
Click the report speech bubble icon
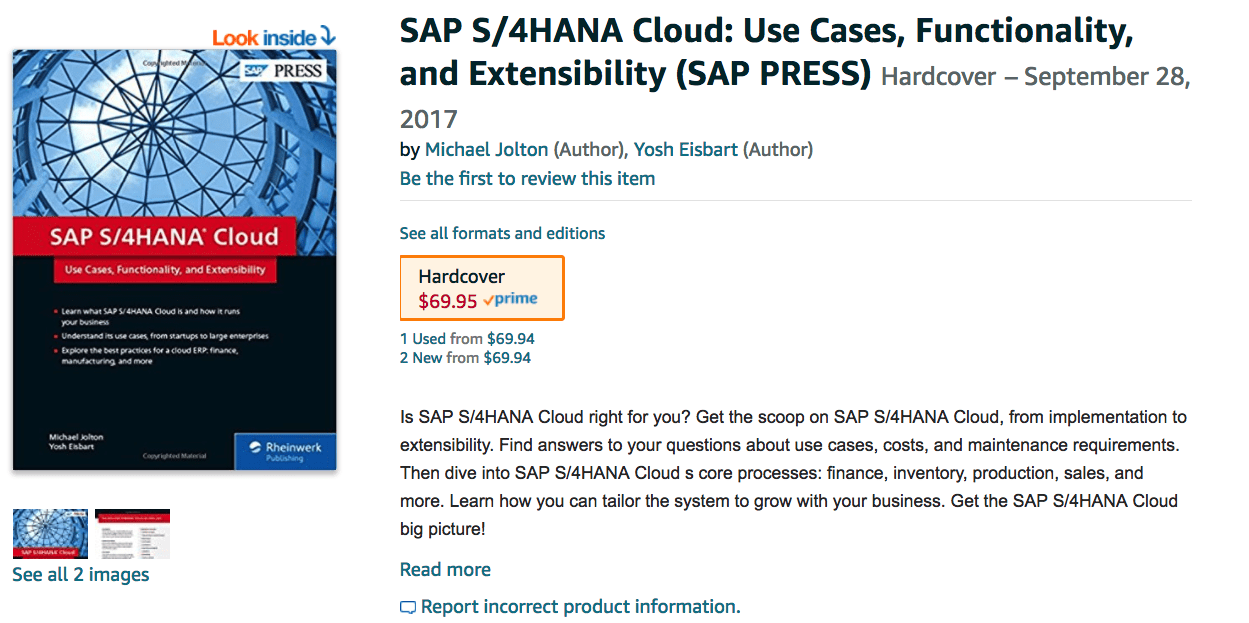pos(407,607)
